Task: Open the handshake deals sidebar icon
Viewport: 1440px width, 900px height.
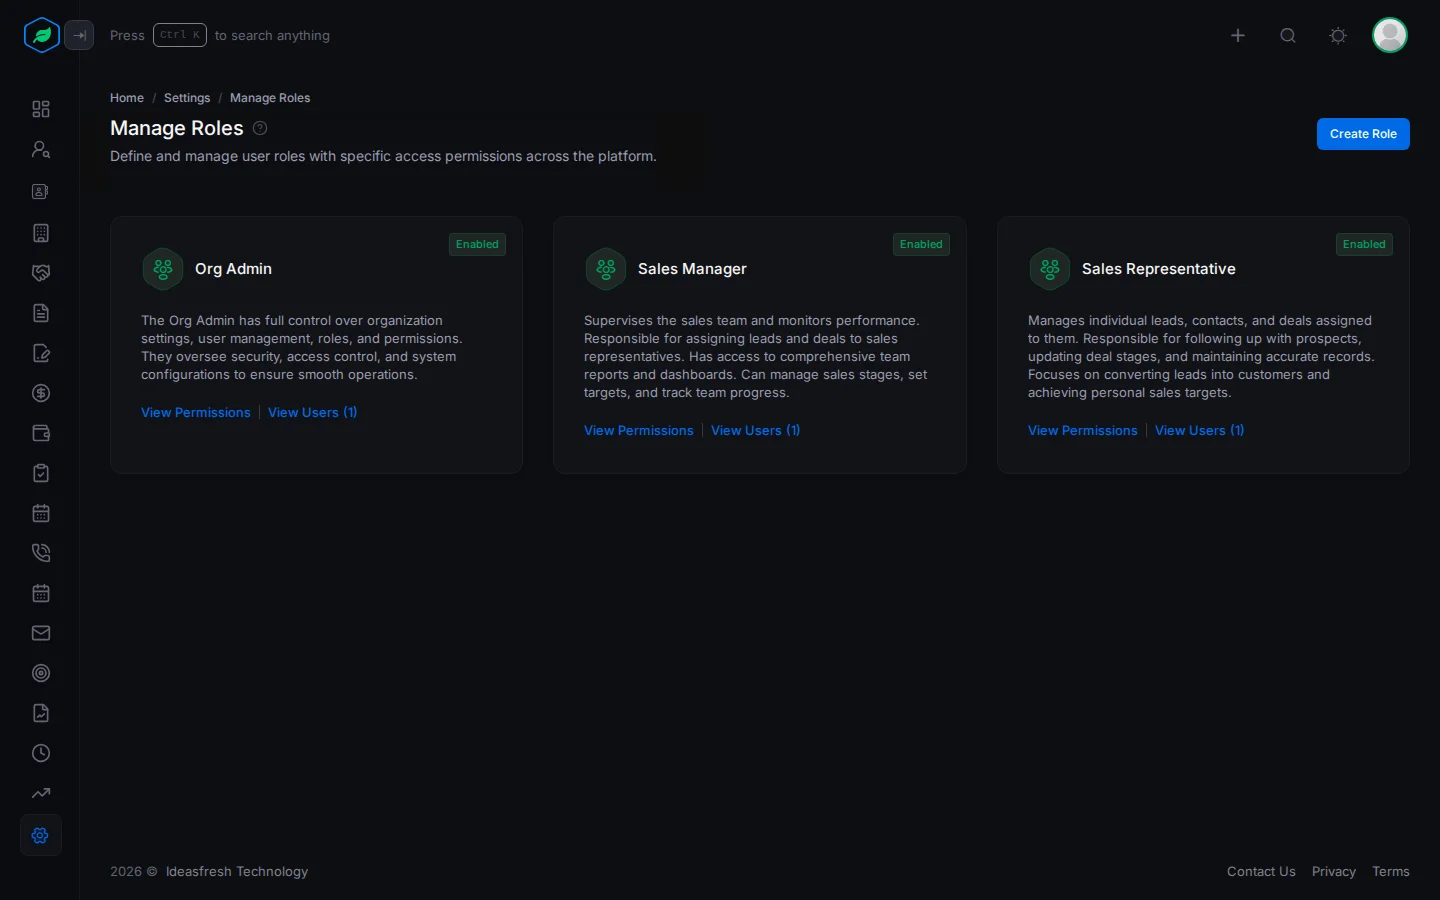Action: pyautogui.click(x=41, y=273)
